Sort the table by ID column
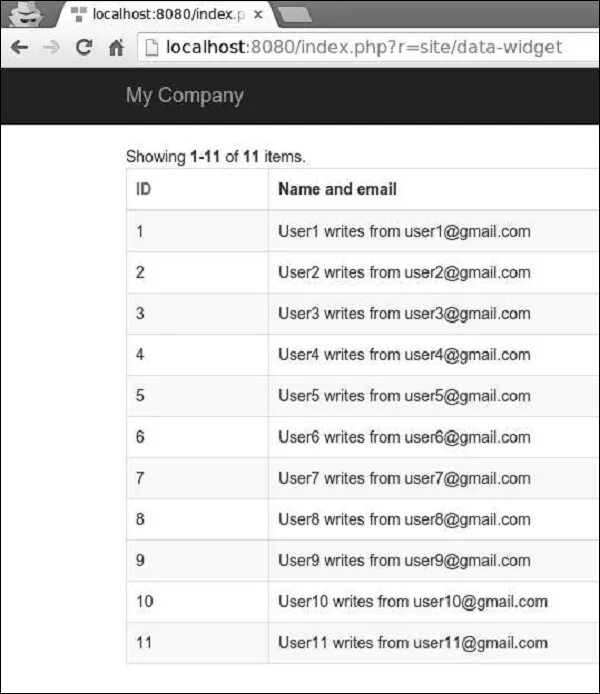600x694 pixels. tap(143, 189)
